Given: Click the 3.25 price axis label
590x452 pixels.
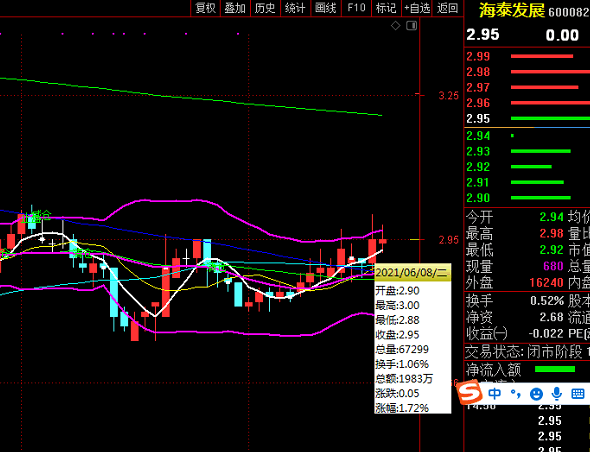Looking at the screenshot, I should pos(449,96).
